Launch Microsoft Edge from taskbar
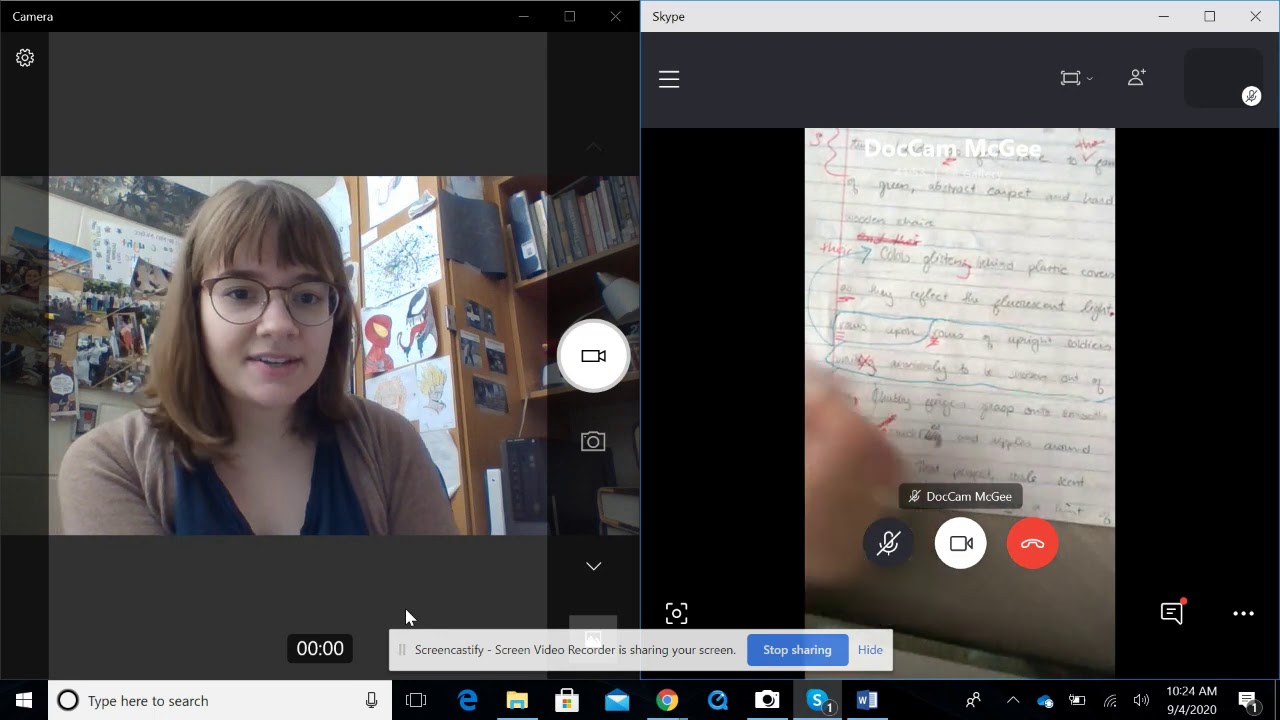 coord(467,701)
